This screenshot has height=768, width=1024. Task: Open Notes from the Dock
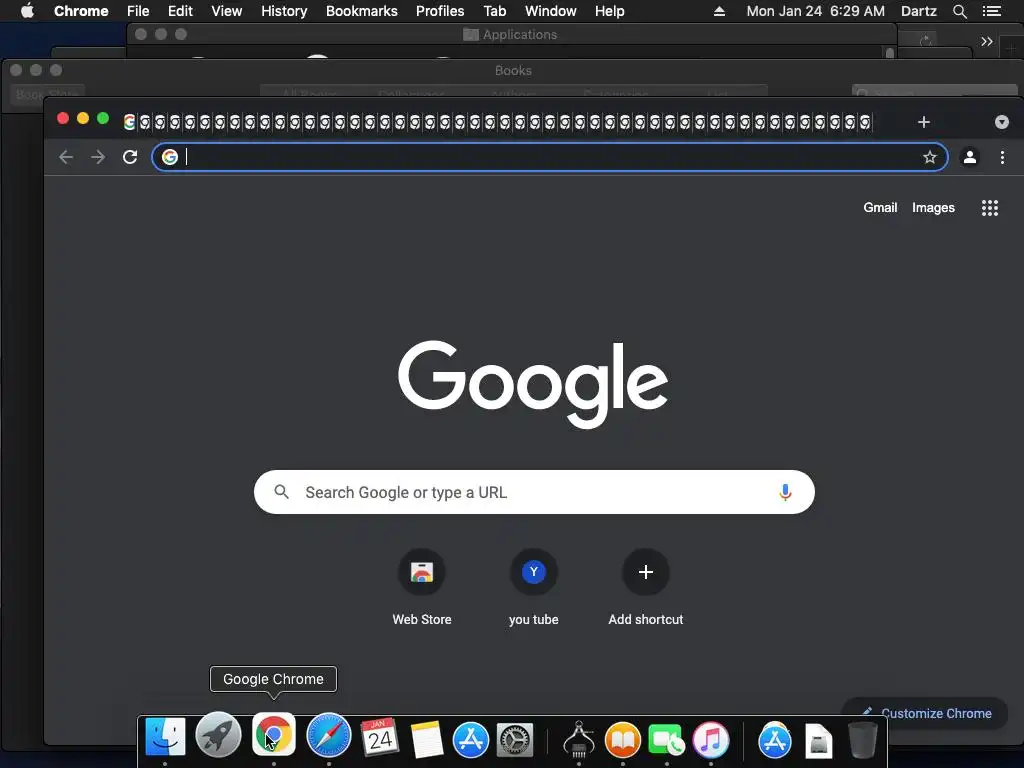pos(427,739)
